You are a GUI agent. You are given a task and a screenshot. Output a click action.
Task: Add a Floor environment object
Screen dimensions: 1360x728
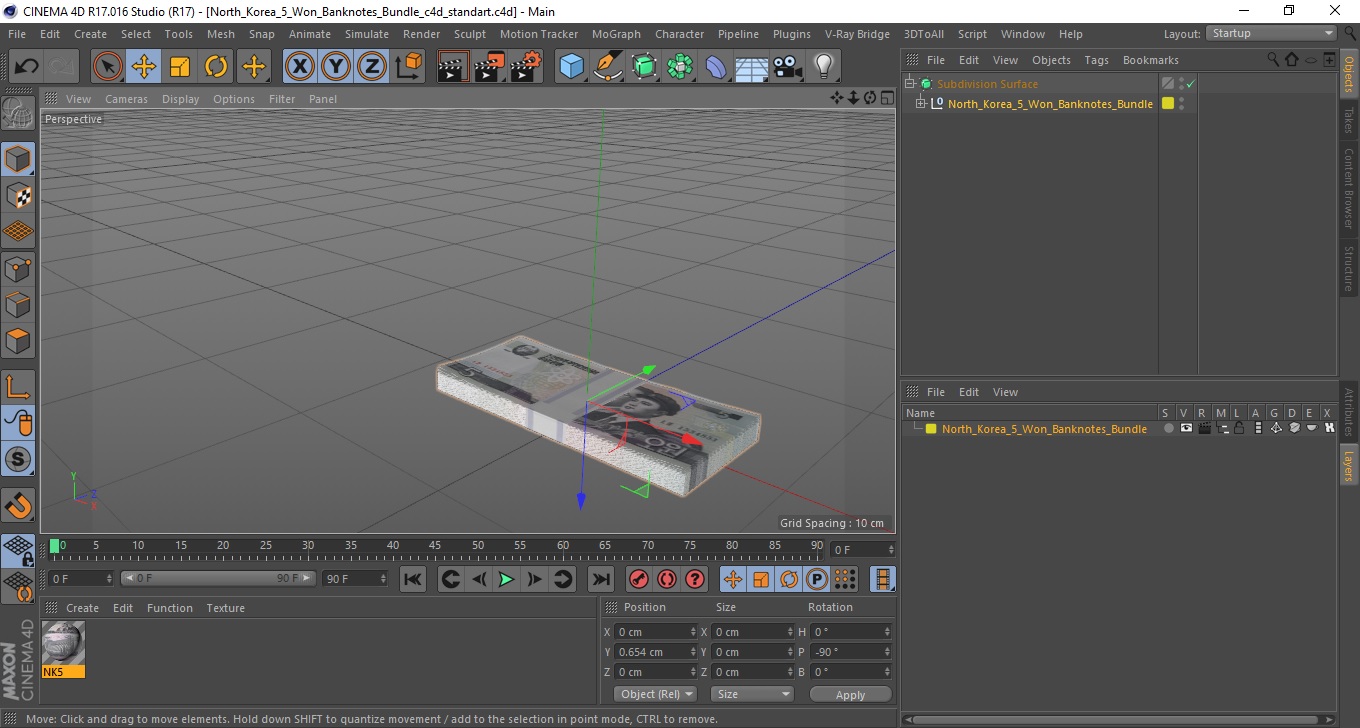[x=752, y=67]
